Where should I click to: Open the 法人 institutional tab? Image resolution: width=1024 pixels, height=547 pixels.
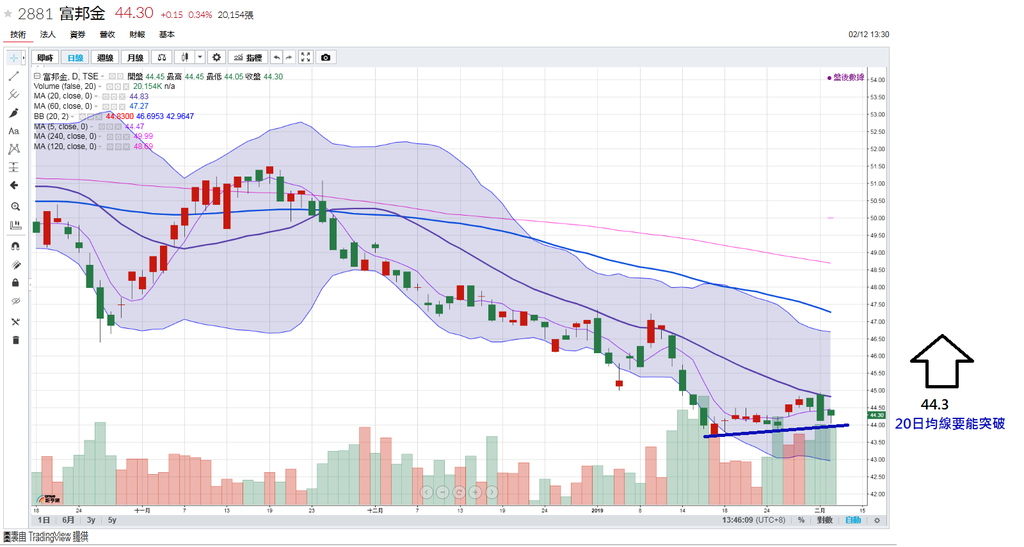pos(48,35)
